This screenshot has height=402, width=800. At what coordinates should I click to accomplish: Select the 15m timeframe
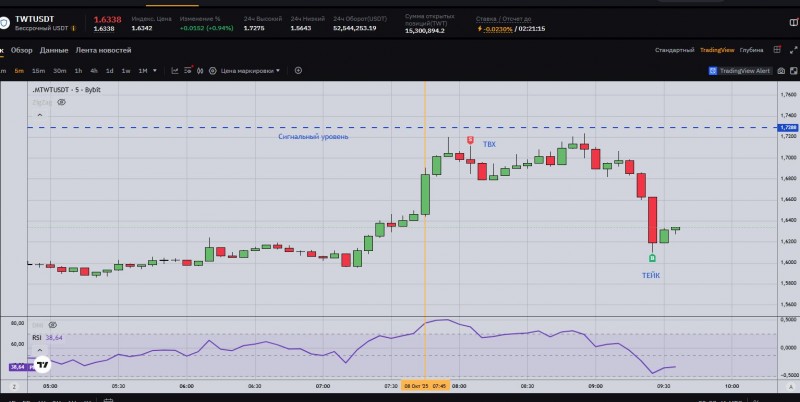click(x=38, y=71)
